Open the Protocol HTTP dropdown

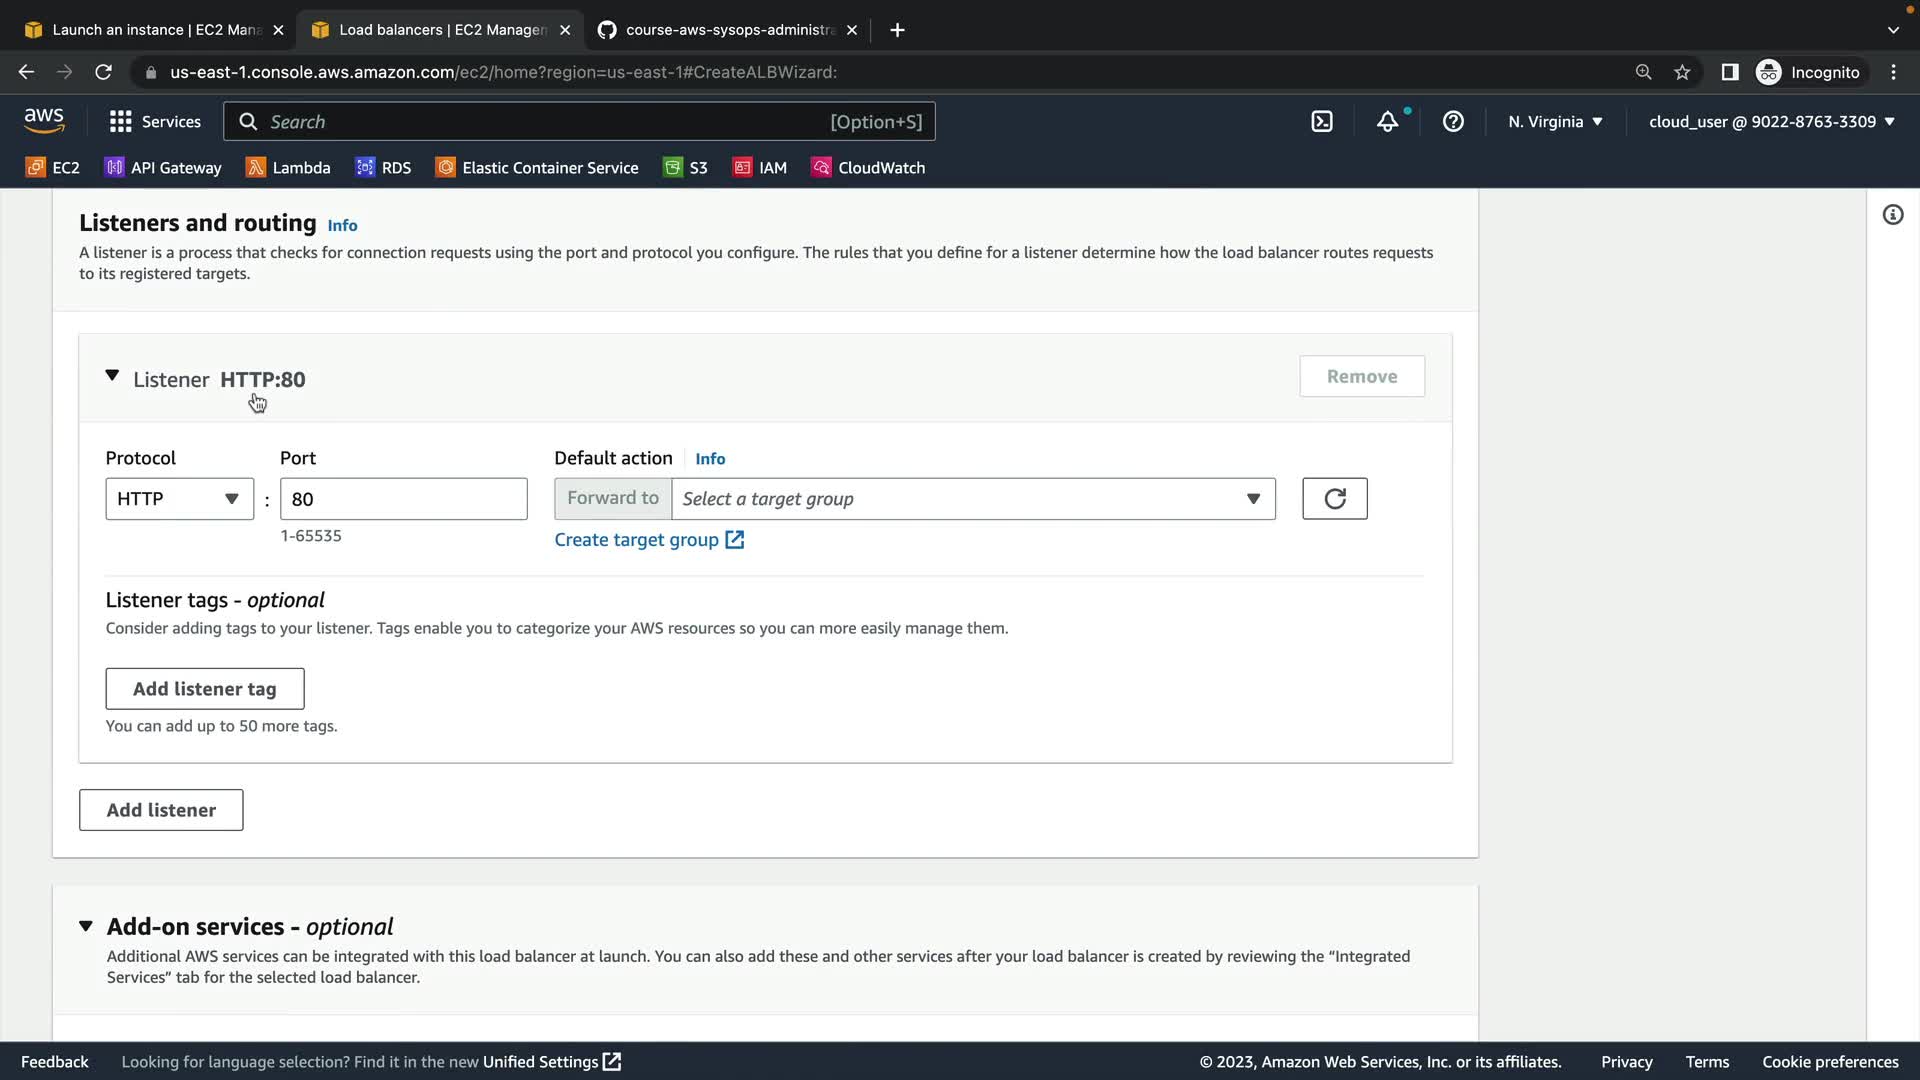coord(179,499)
